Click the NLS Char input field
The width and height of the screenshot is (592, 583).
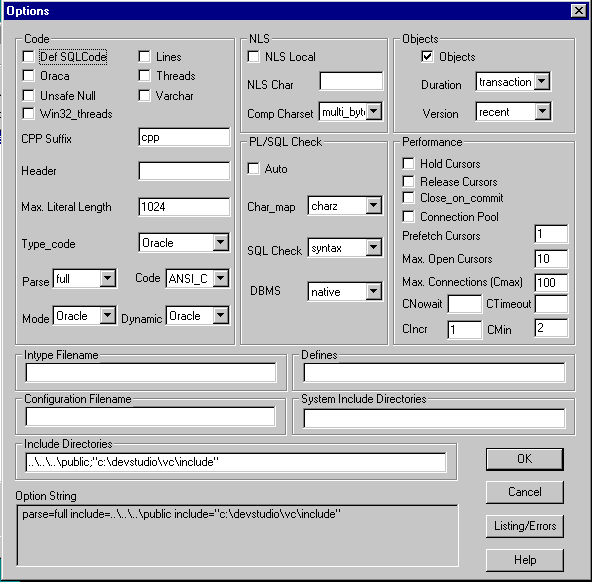coord(351,81)
